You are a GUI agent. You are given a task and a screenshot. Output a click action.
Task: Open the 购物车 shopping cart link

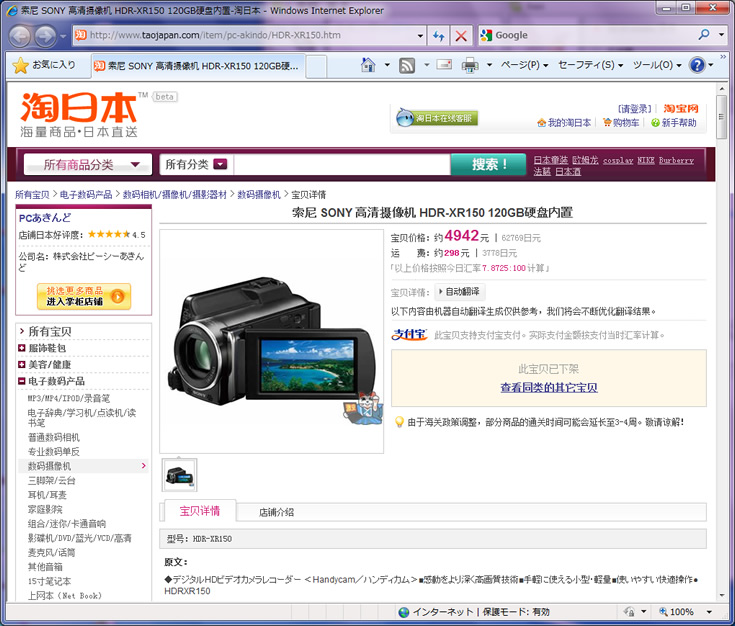[621, 123]
